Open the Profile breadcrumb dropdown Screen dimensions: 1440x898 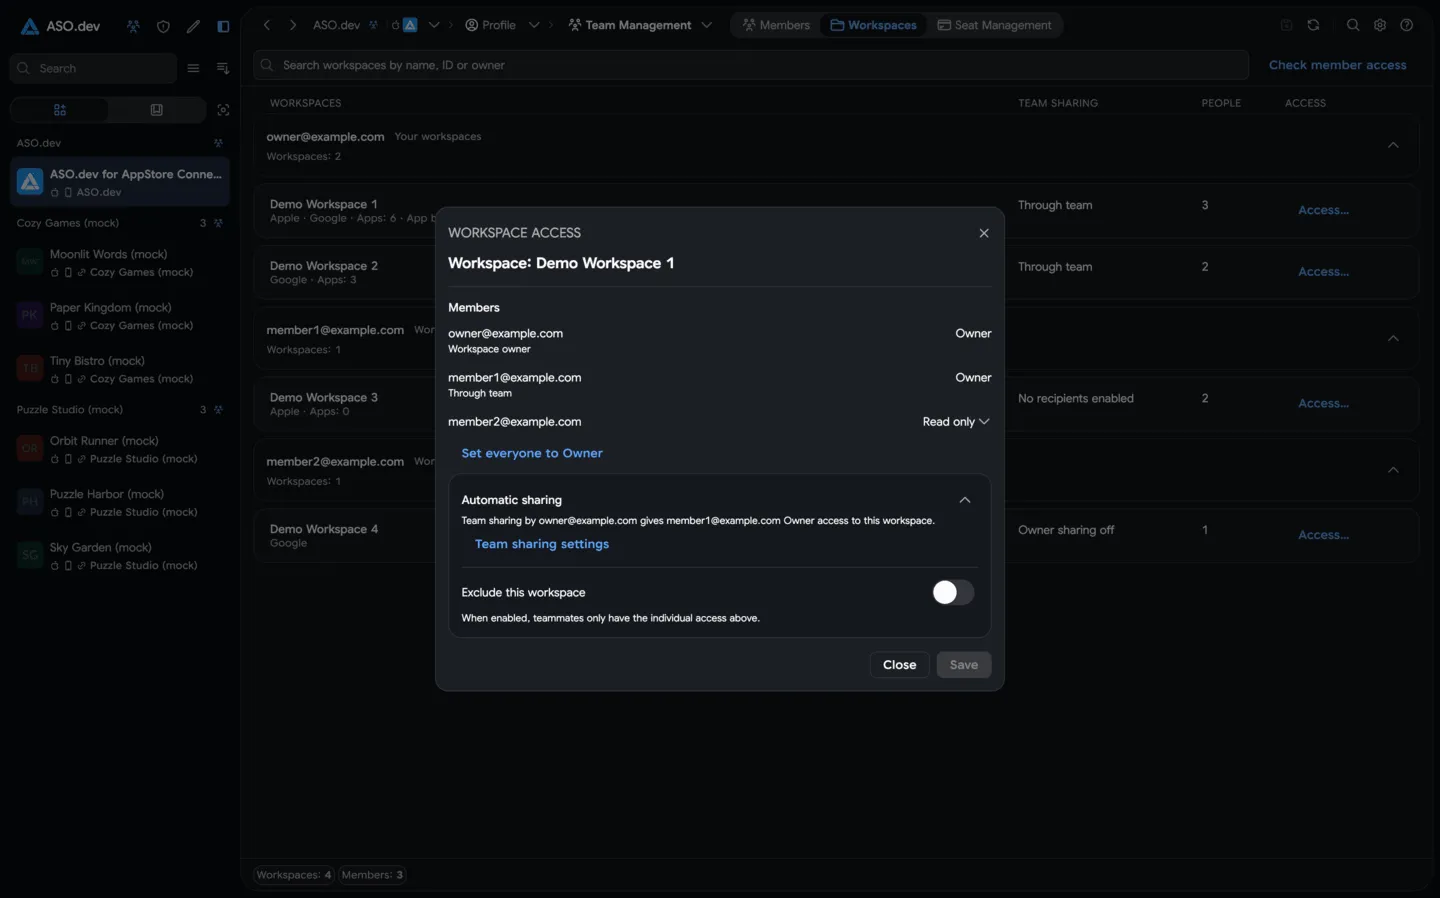pos(534,25)
